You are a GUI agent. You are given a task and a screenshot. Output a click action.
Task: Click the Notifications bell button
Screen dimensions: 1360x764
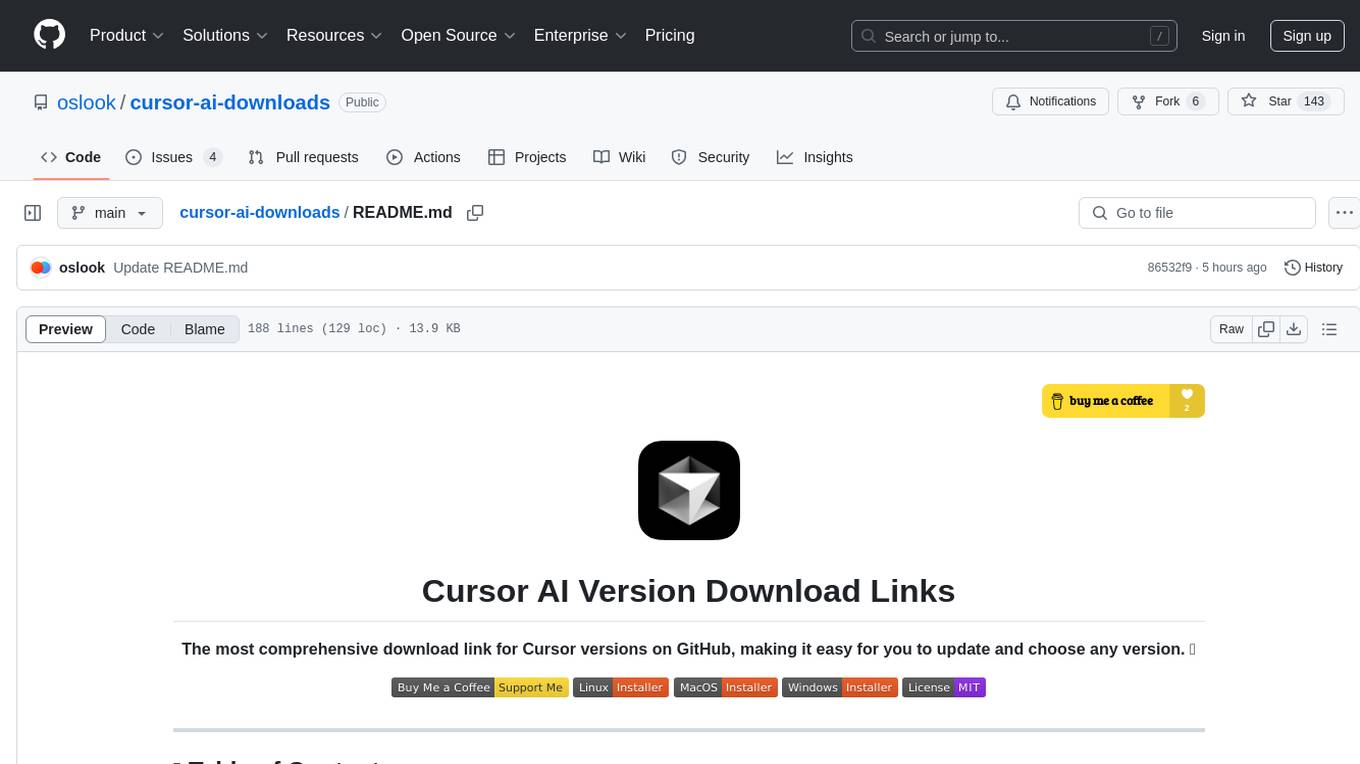pyautogui.click(x=1051, y=102)
